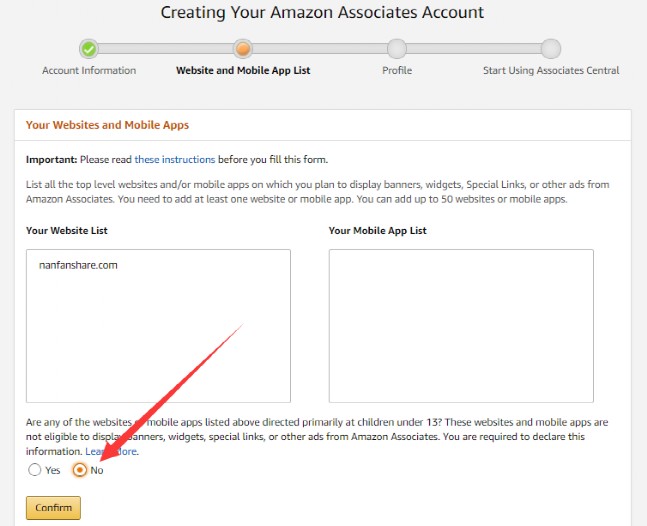The image size is (647, 526).
Task: Click the Your Websites and Mobile Apps header
Action: pyautogui.click(x=107, y=125)
